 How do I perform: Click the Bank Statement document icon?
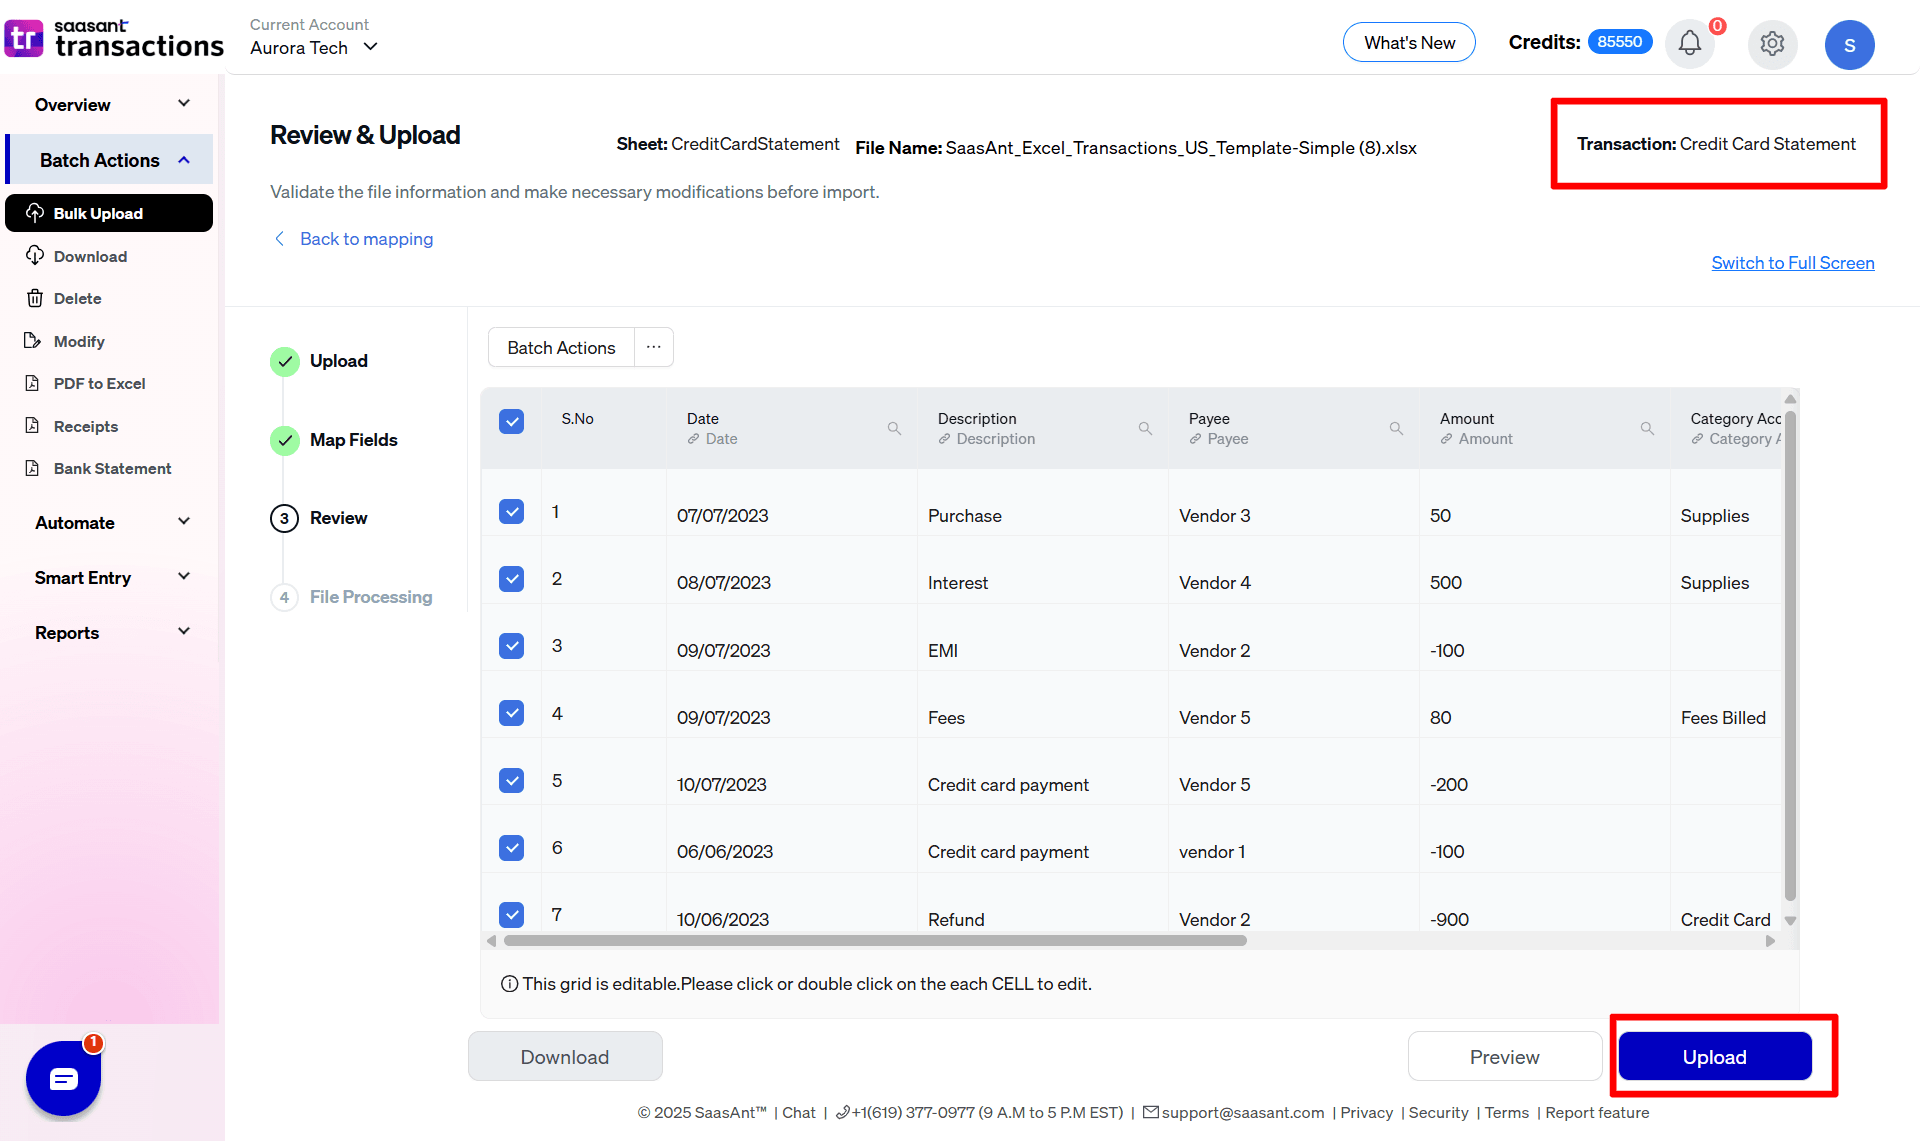[33, 468]
